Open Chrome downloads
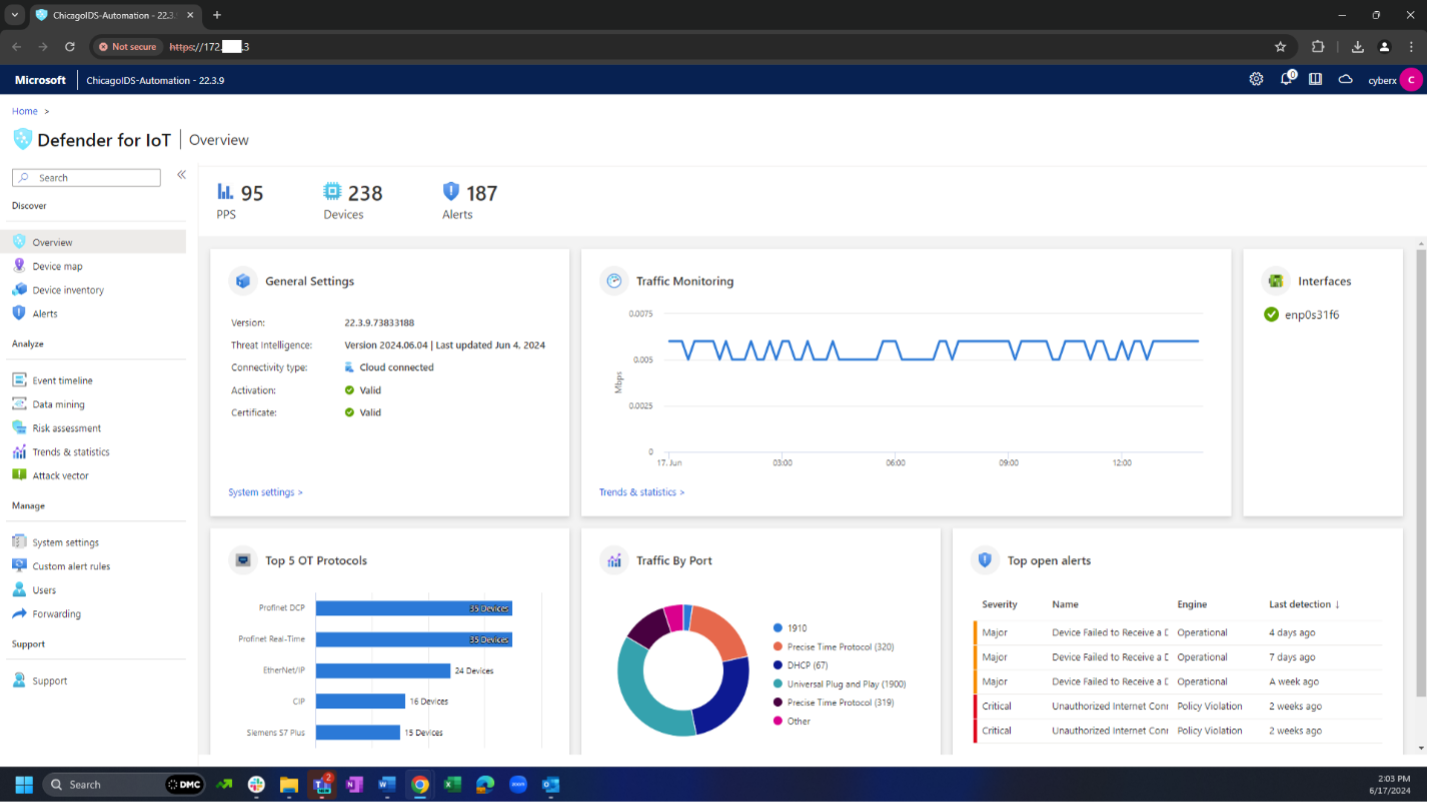This screenshot has height=806, width=1430. coord(1358,47)
